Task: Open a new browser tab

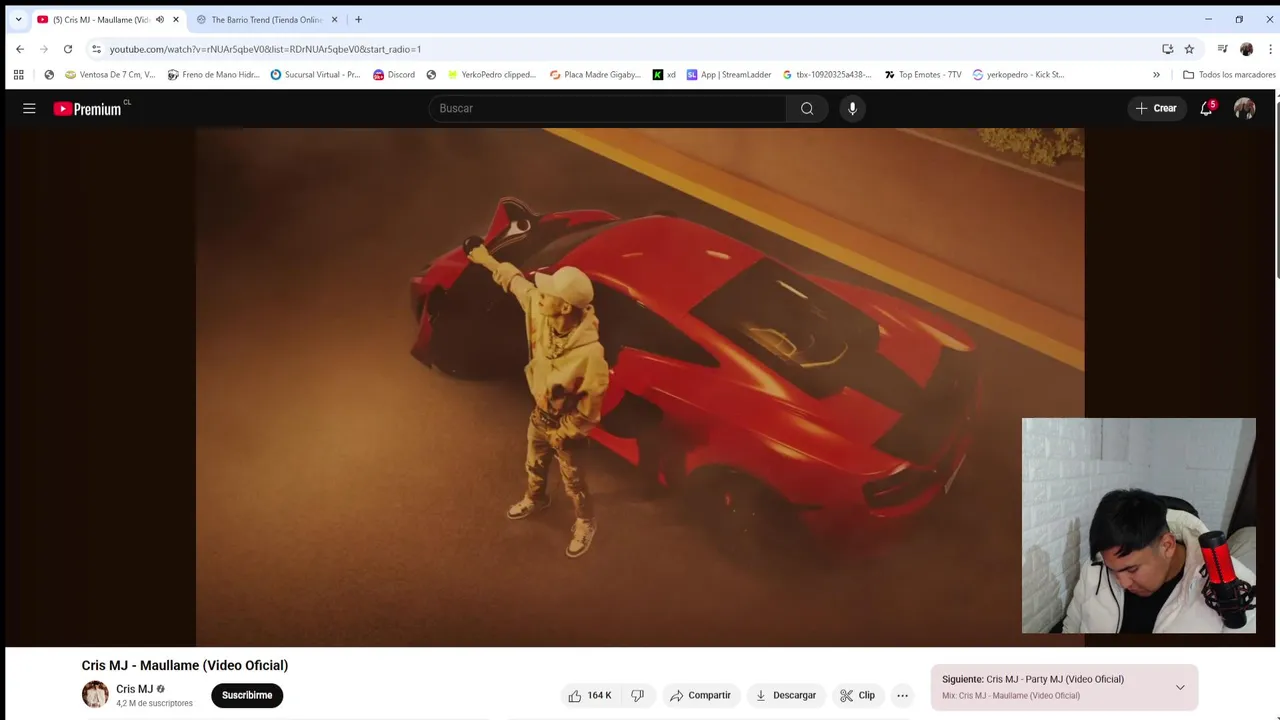Action: click(x=358, y=19)
